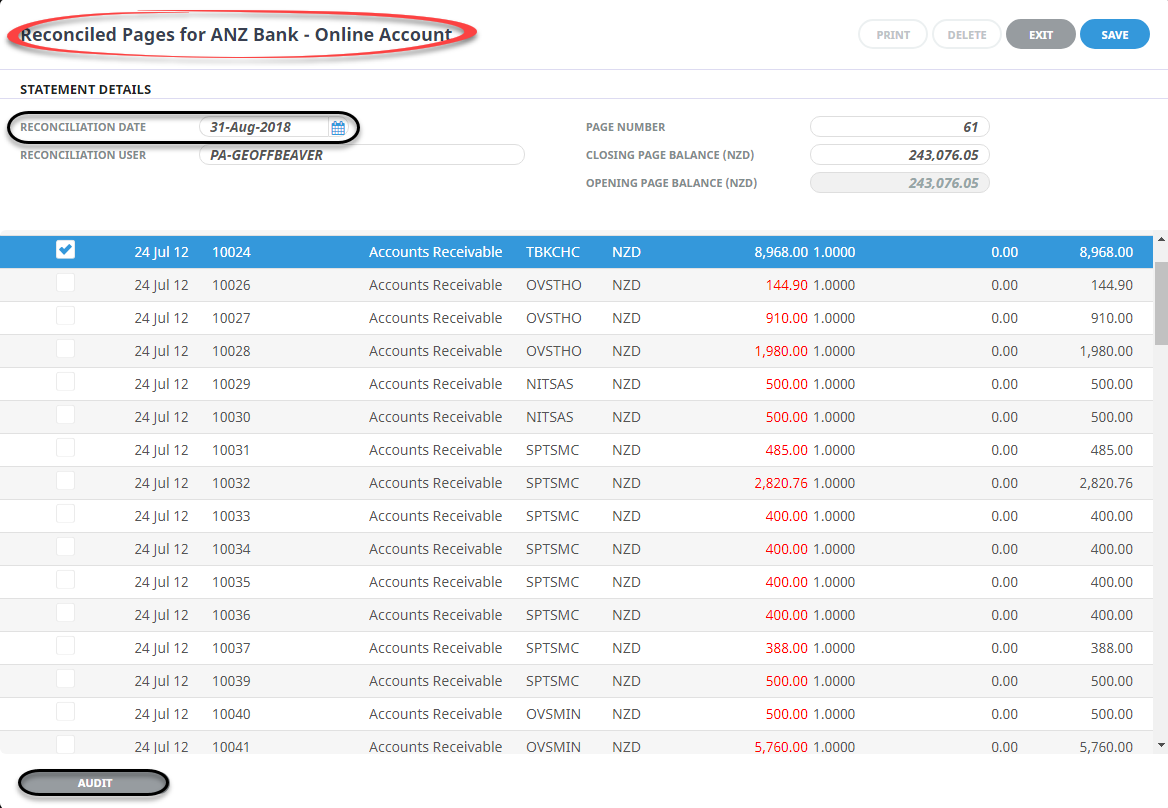
Task: Click the 24 Jul 12 date in row 10033
Action: (x=162, y=516)
